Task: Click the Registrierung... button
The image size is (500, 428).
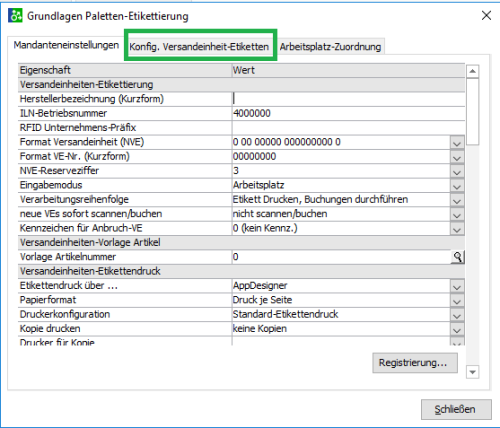Action: click(415, 363)
